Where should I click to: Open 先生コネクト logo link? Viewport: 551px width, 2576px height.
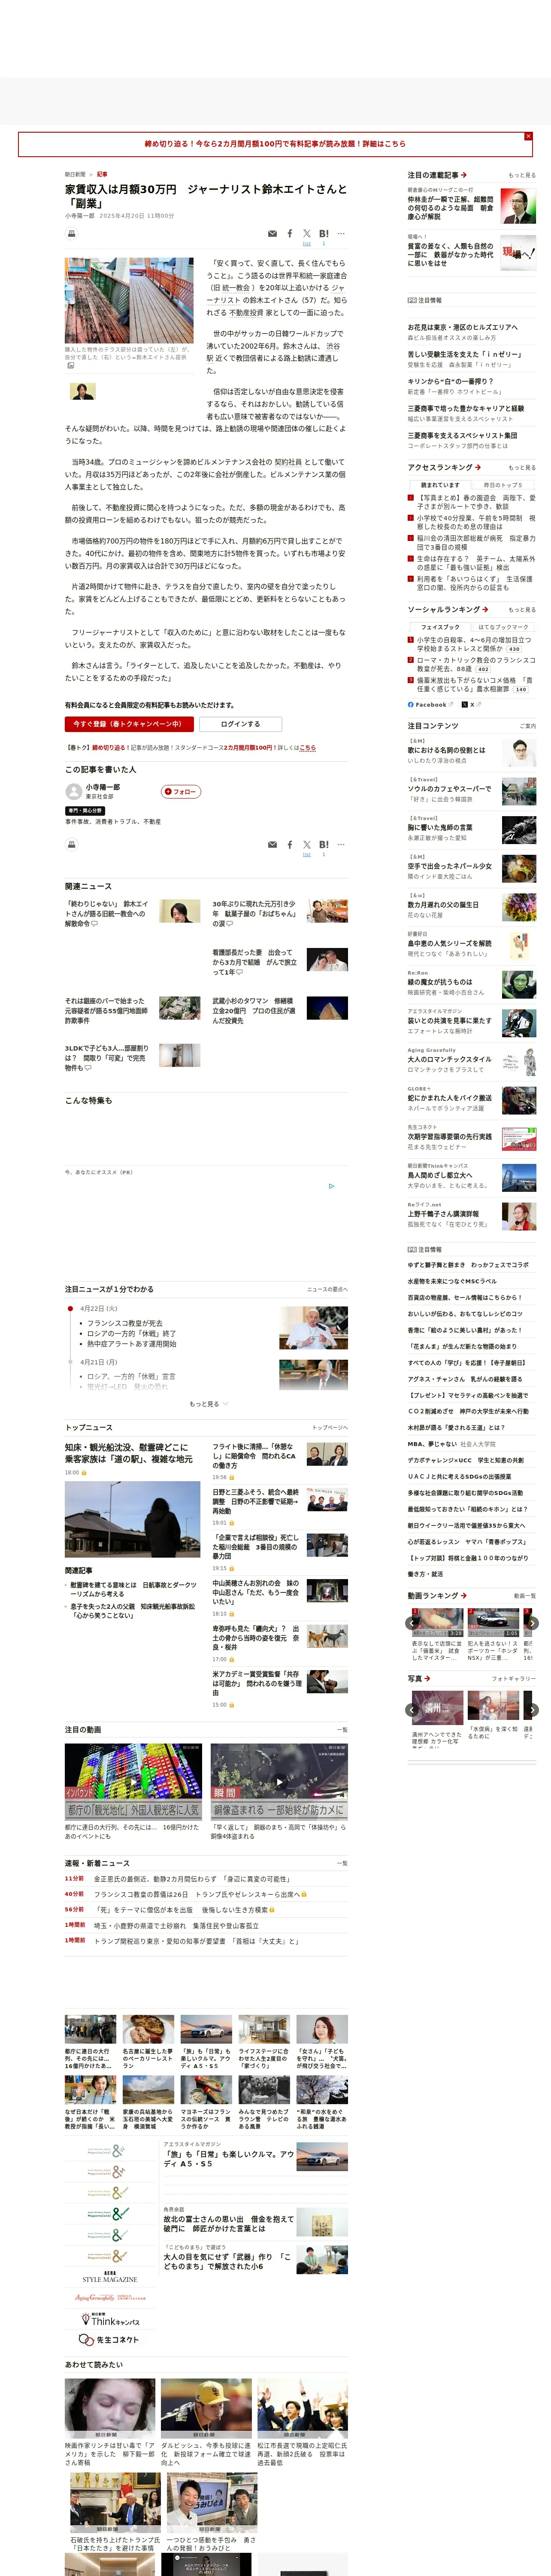(109, 2340)
